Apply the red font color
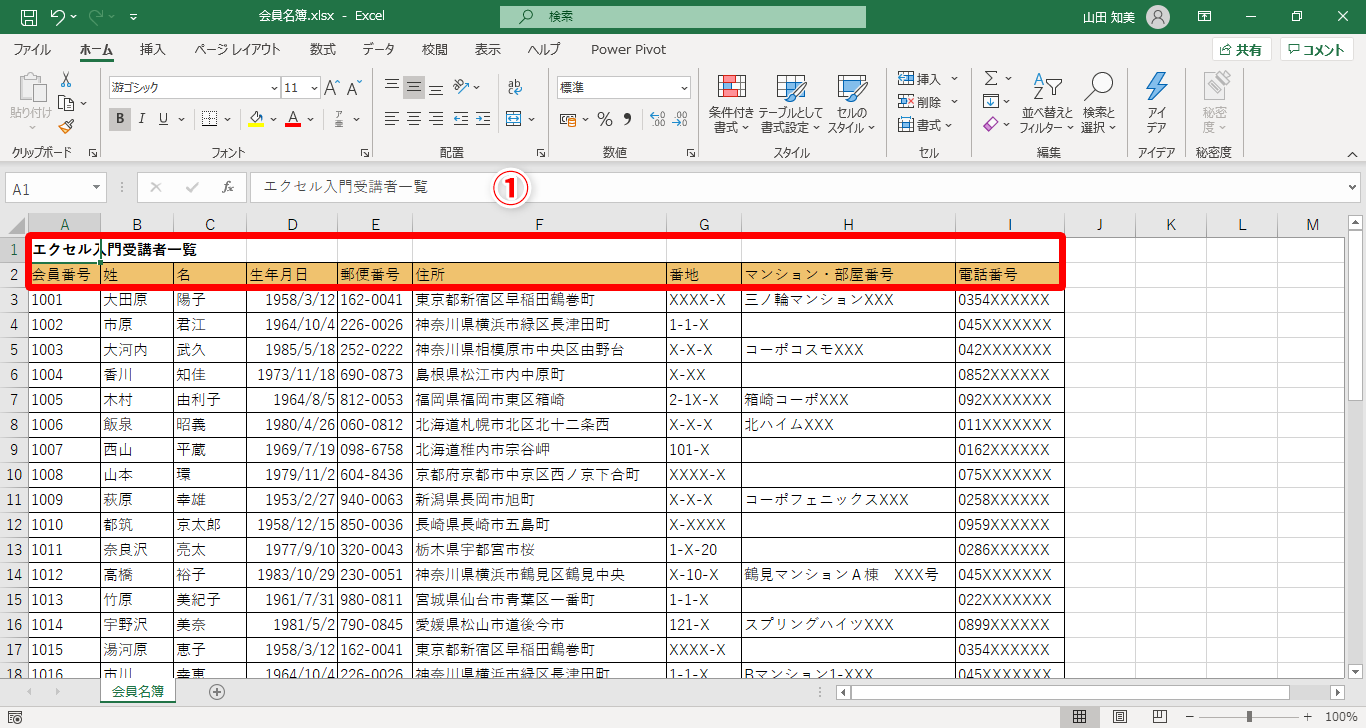Screen dimensions: 1366x728 coord(293,119)
